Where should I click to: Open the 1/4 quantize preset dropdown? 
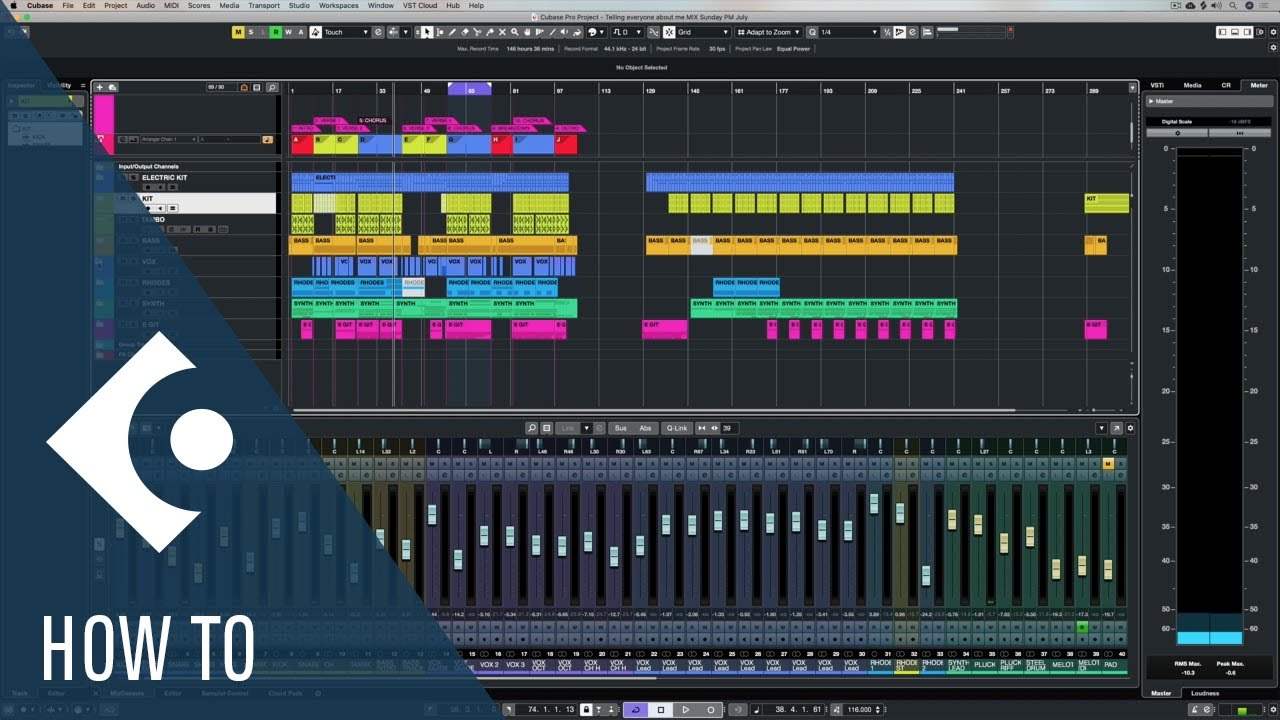coord(849,32)
